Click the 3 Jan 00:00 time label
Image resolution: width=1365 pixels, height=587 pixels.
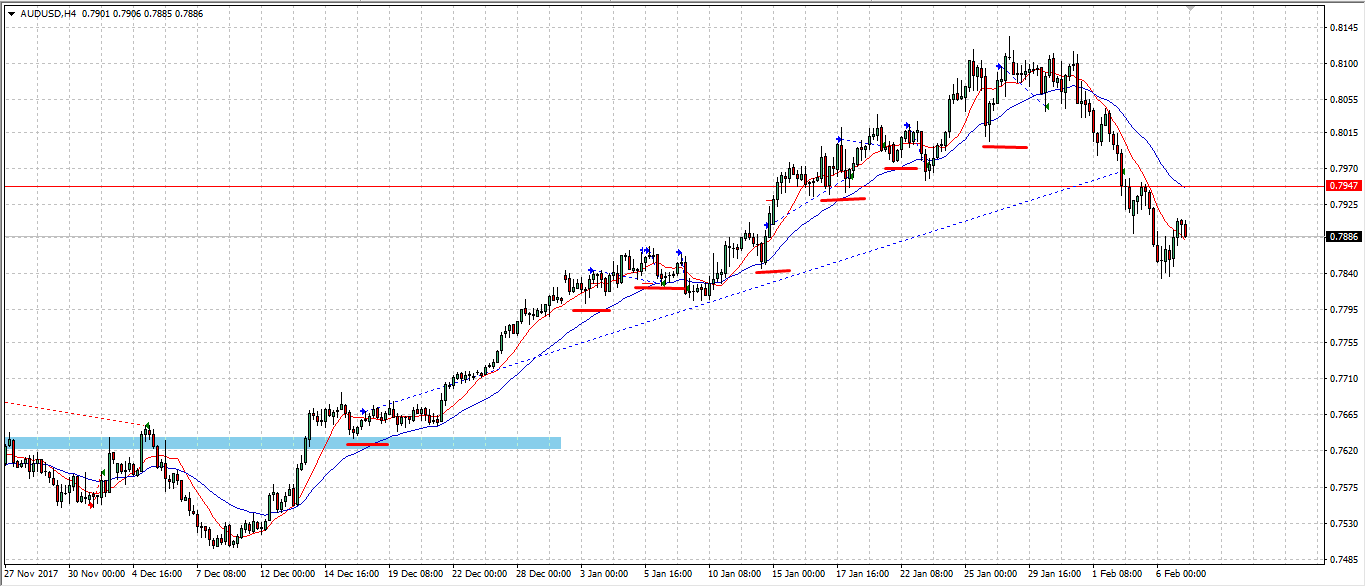point(606,574)
